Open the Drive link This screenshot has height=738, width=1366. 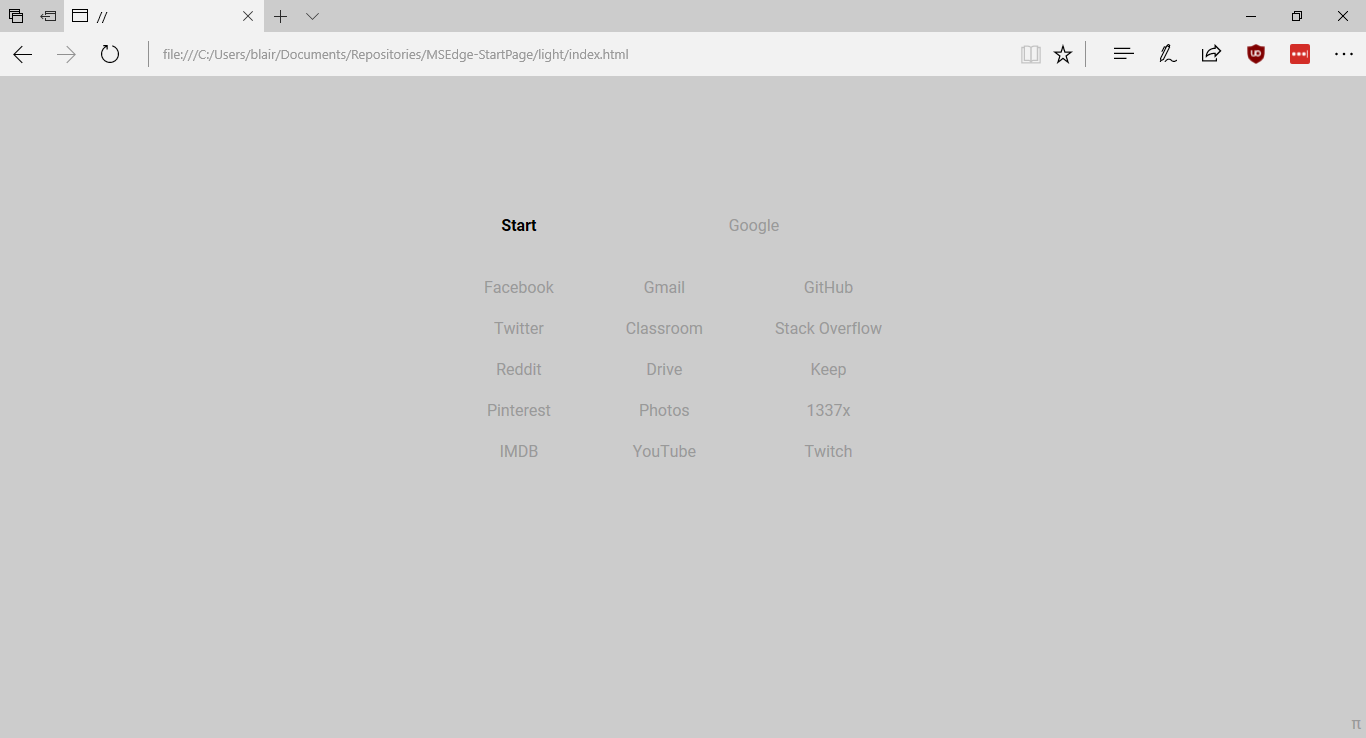[x=664, y=370]
